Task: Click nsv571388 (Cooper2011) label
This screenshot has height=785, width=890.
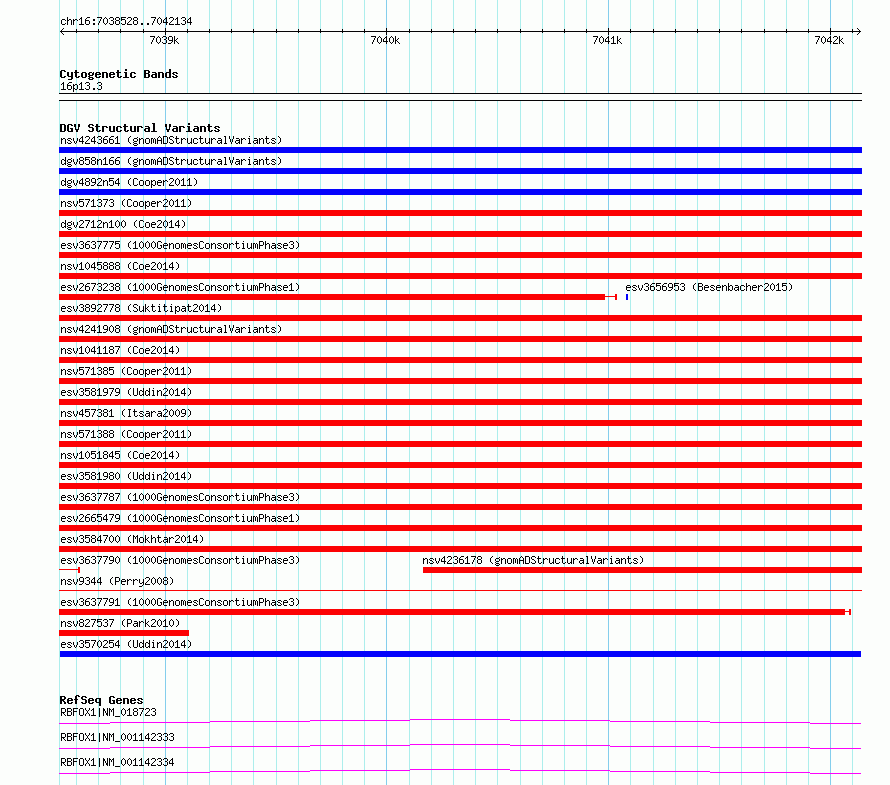Action: tap(126, 434)
